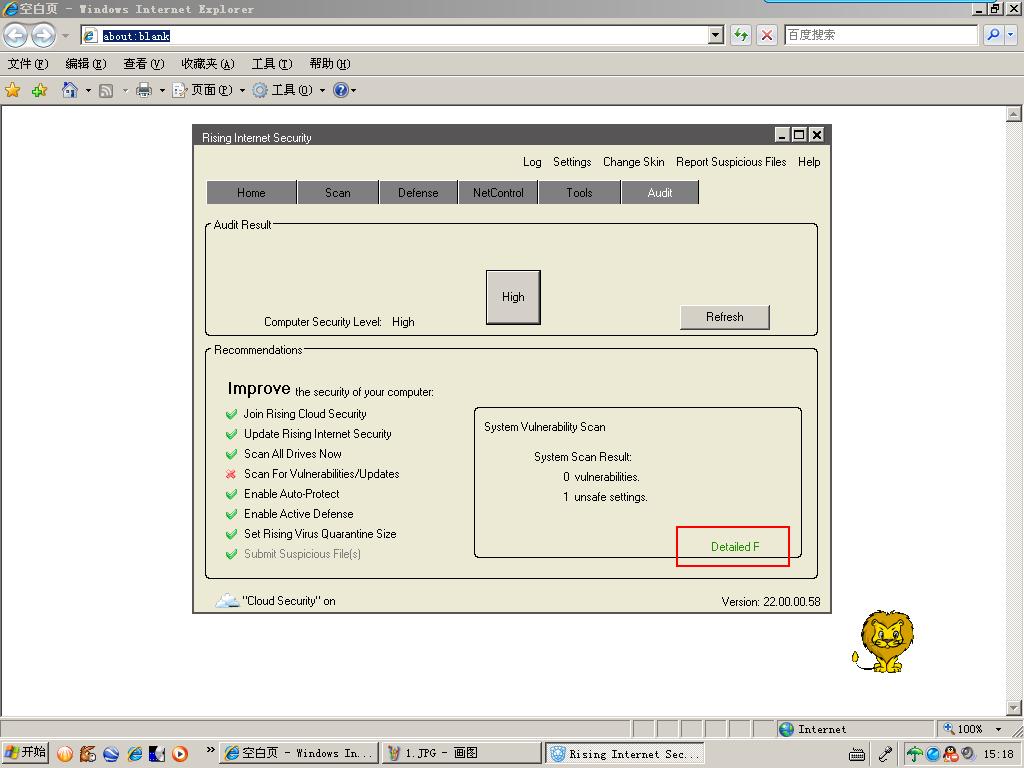Switch to the Defense tab

click(418, 193)
